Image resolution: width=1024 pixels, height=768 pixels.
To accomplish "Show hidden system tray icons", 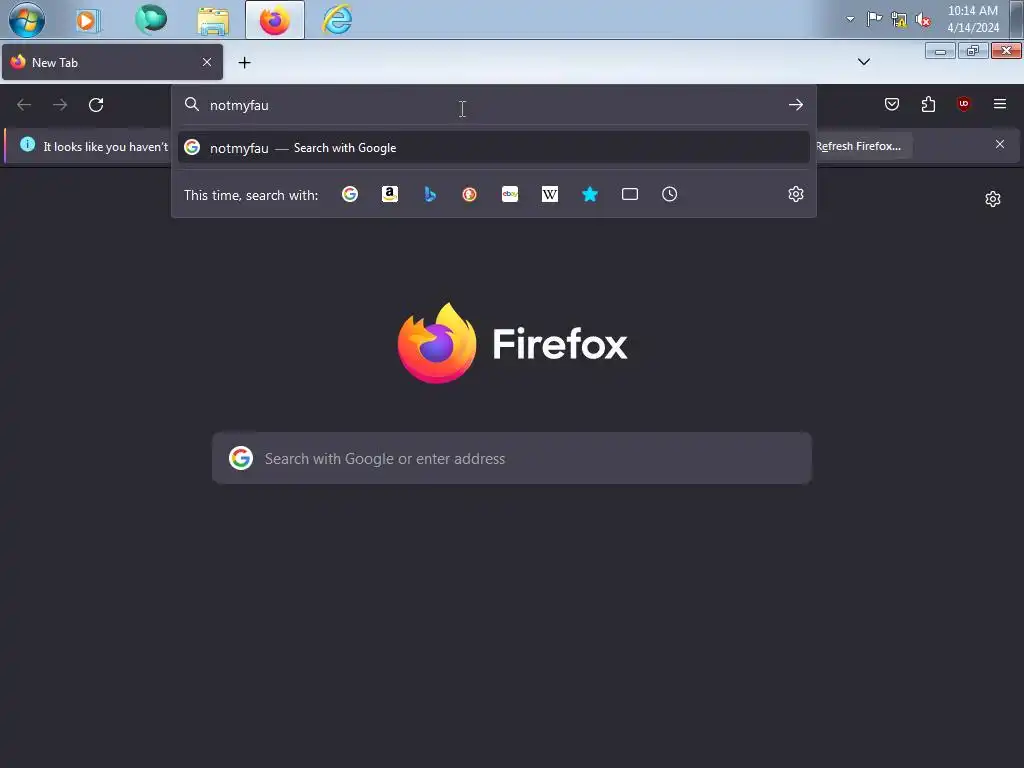I will 850,19.
